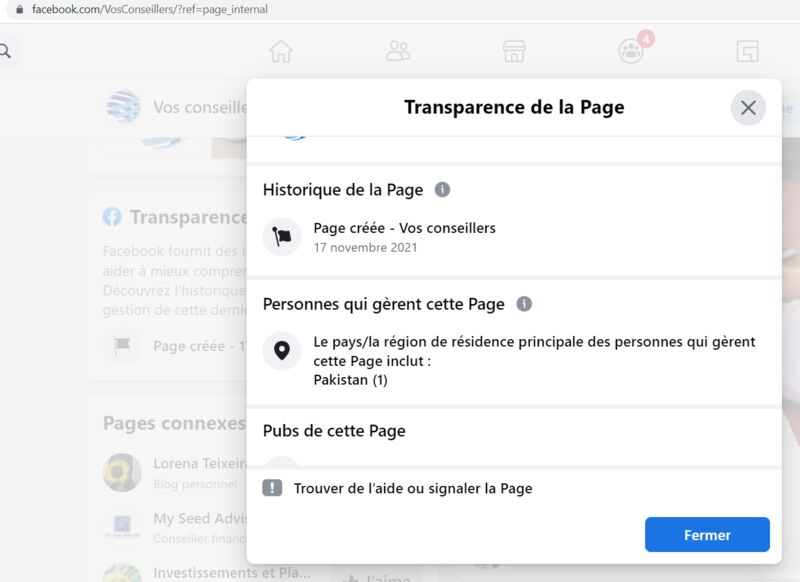
Task: Click the Pubs de cette Page heading
Action: point(334,431)
